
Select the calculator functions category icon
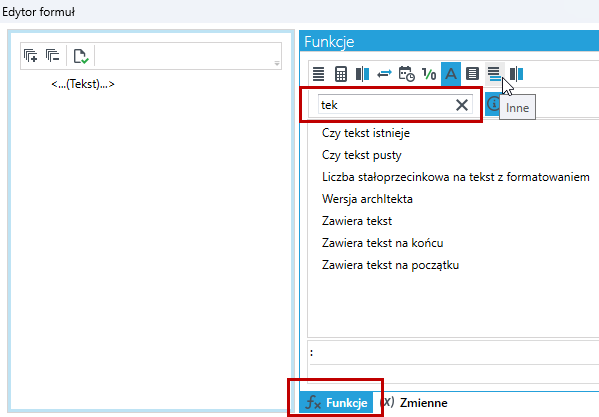click(x=341, y=74)
